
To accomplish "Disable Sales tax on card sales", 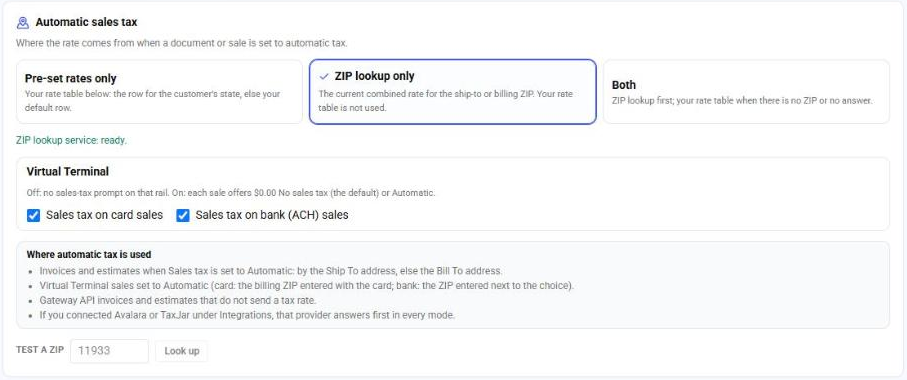I will pos(34,216).
